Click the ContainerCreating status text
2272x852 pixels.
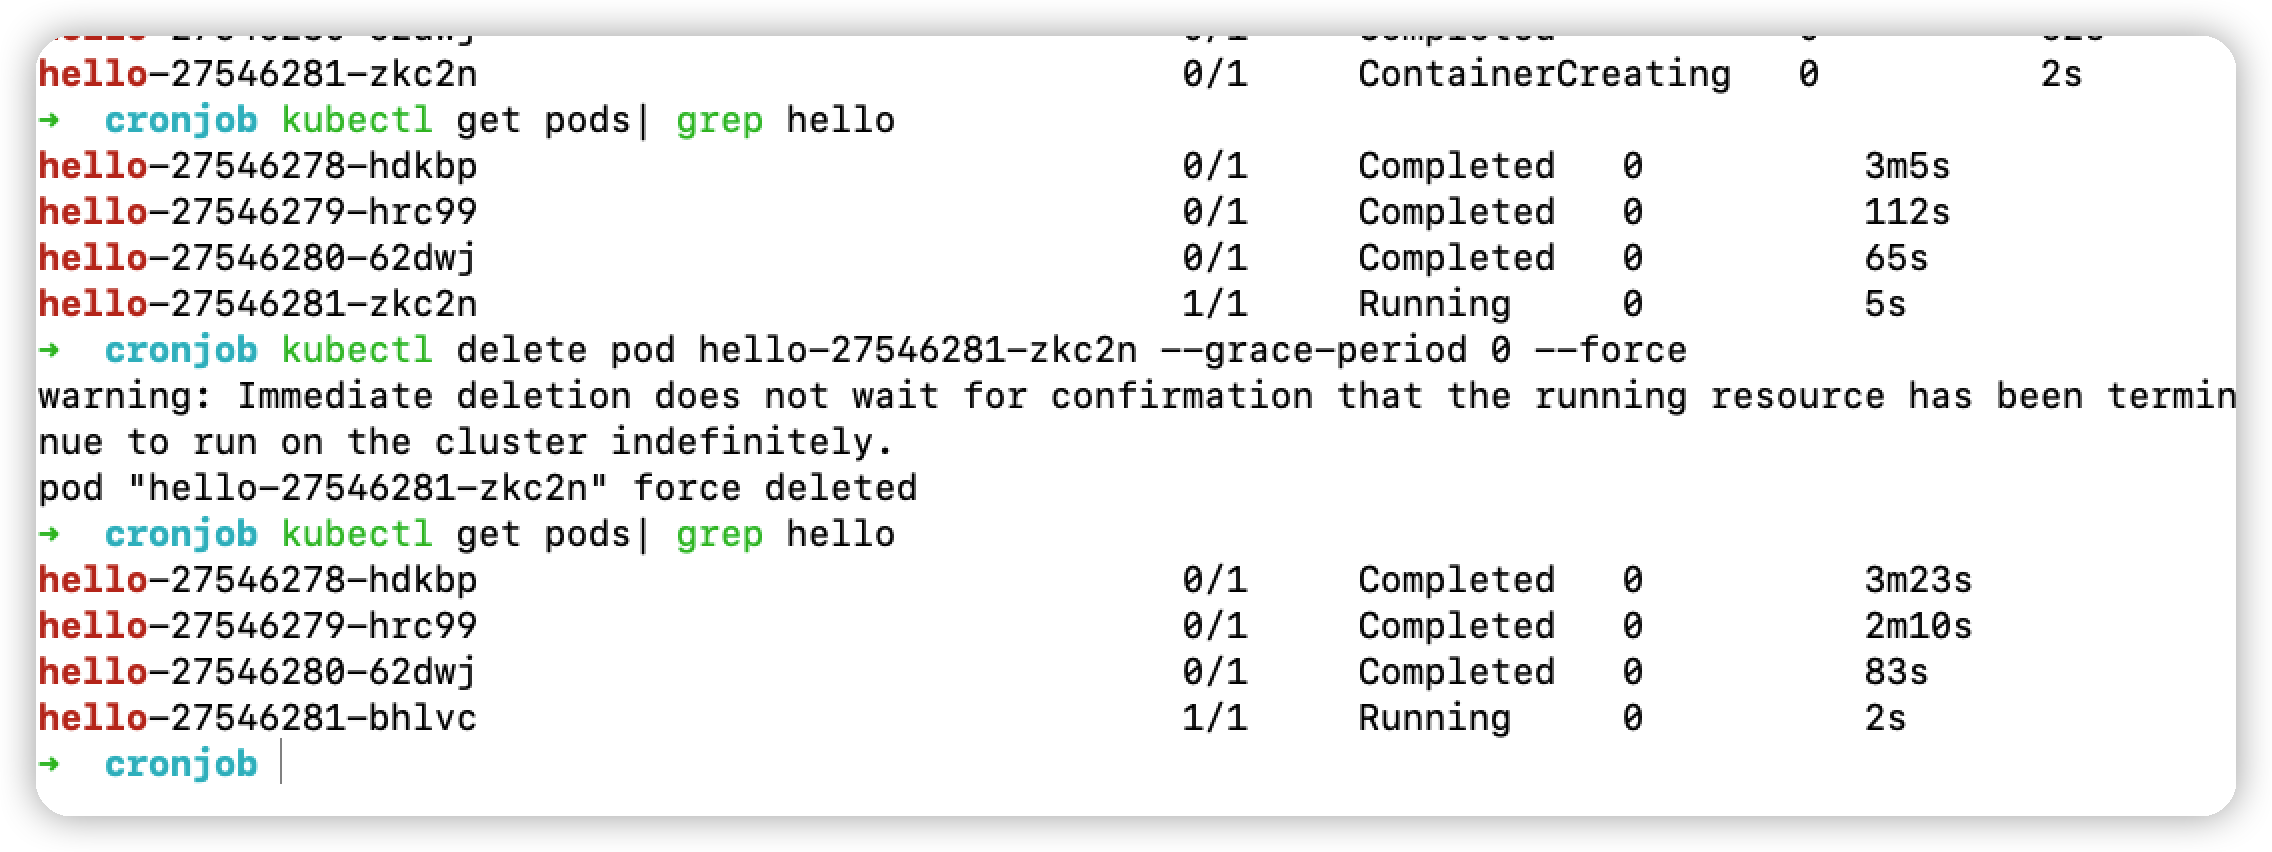pos(1543,74)
